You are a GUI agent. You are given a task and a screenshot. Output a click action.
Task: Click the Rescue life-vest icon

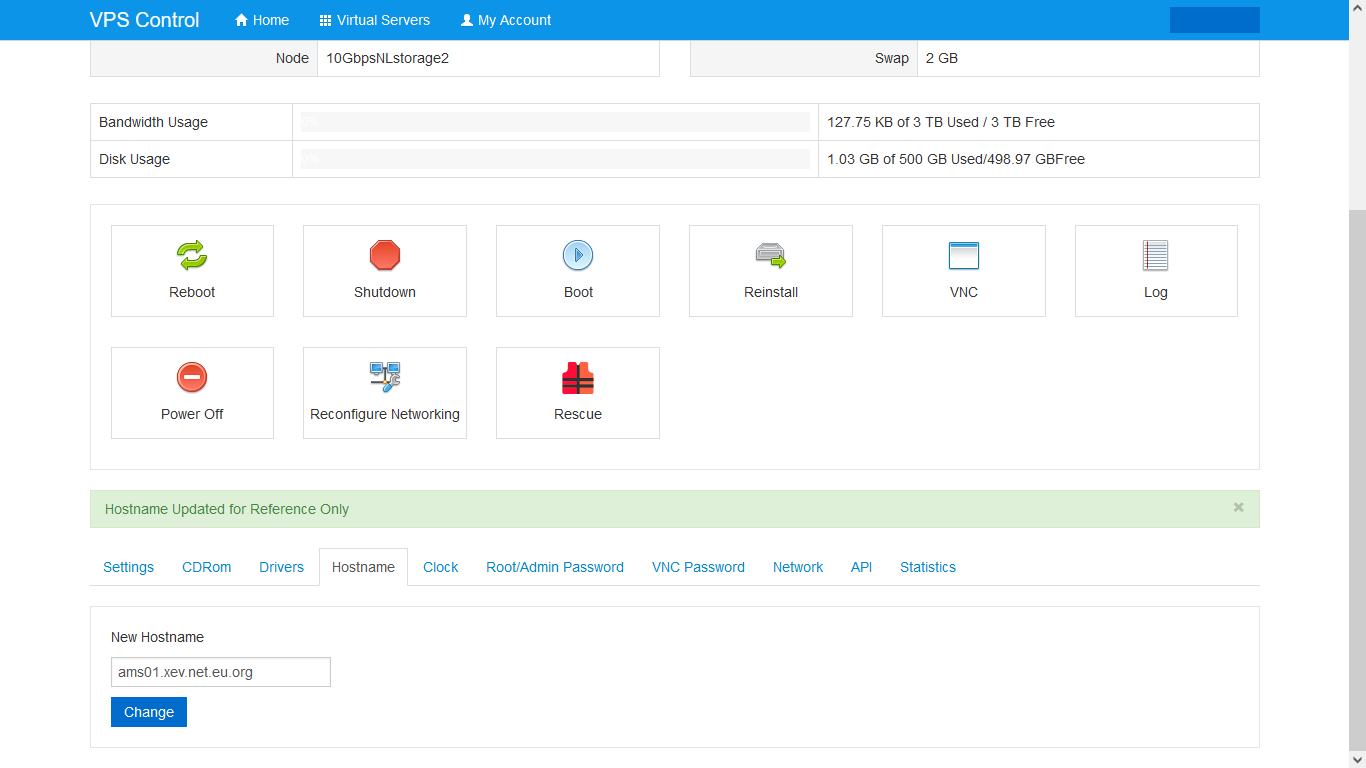[x=578, y=378]
